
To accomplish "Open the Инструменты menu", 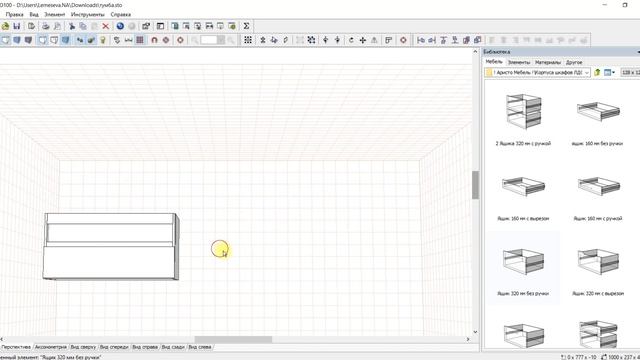I will point(88,14).
